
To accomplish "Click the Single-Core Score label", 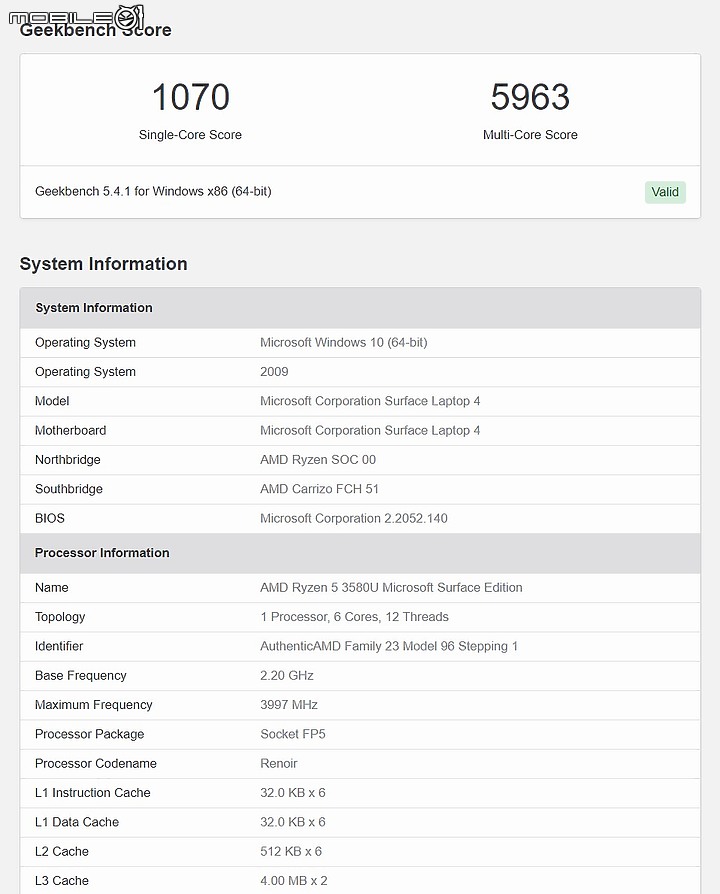I will coord(190,135).
